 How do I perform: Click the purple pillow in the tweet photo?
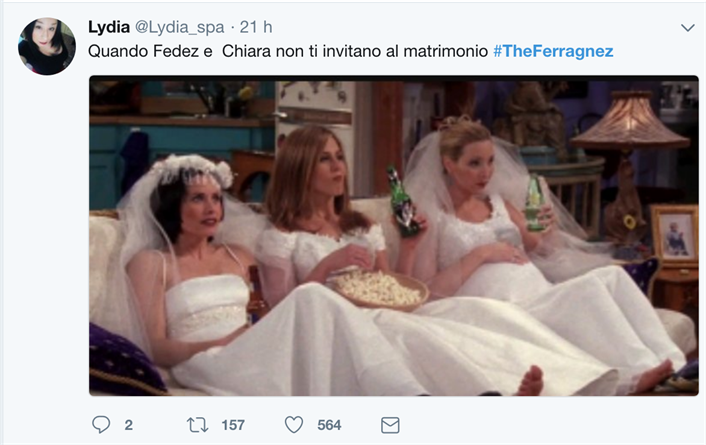pos(125,360)
